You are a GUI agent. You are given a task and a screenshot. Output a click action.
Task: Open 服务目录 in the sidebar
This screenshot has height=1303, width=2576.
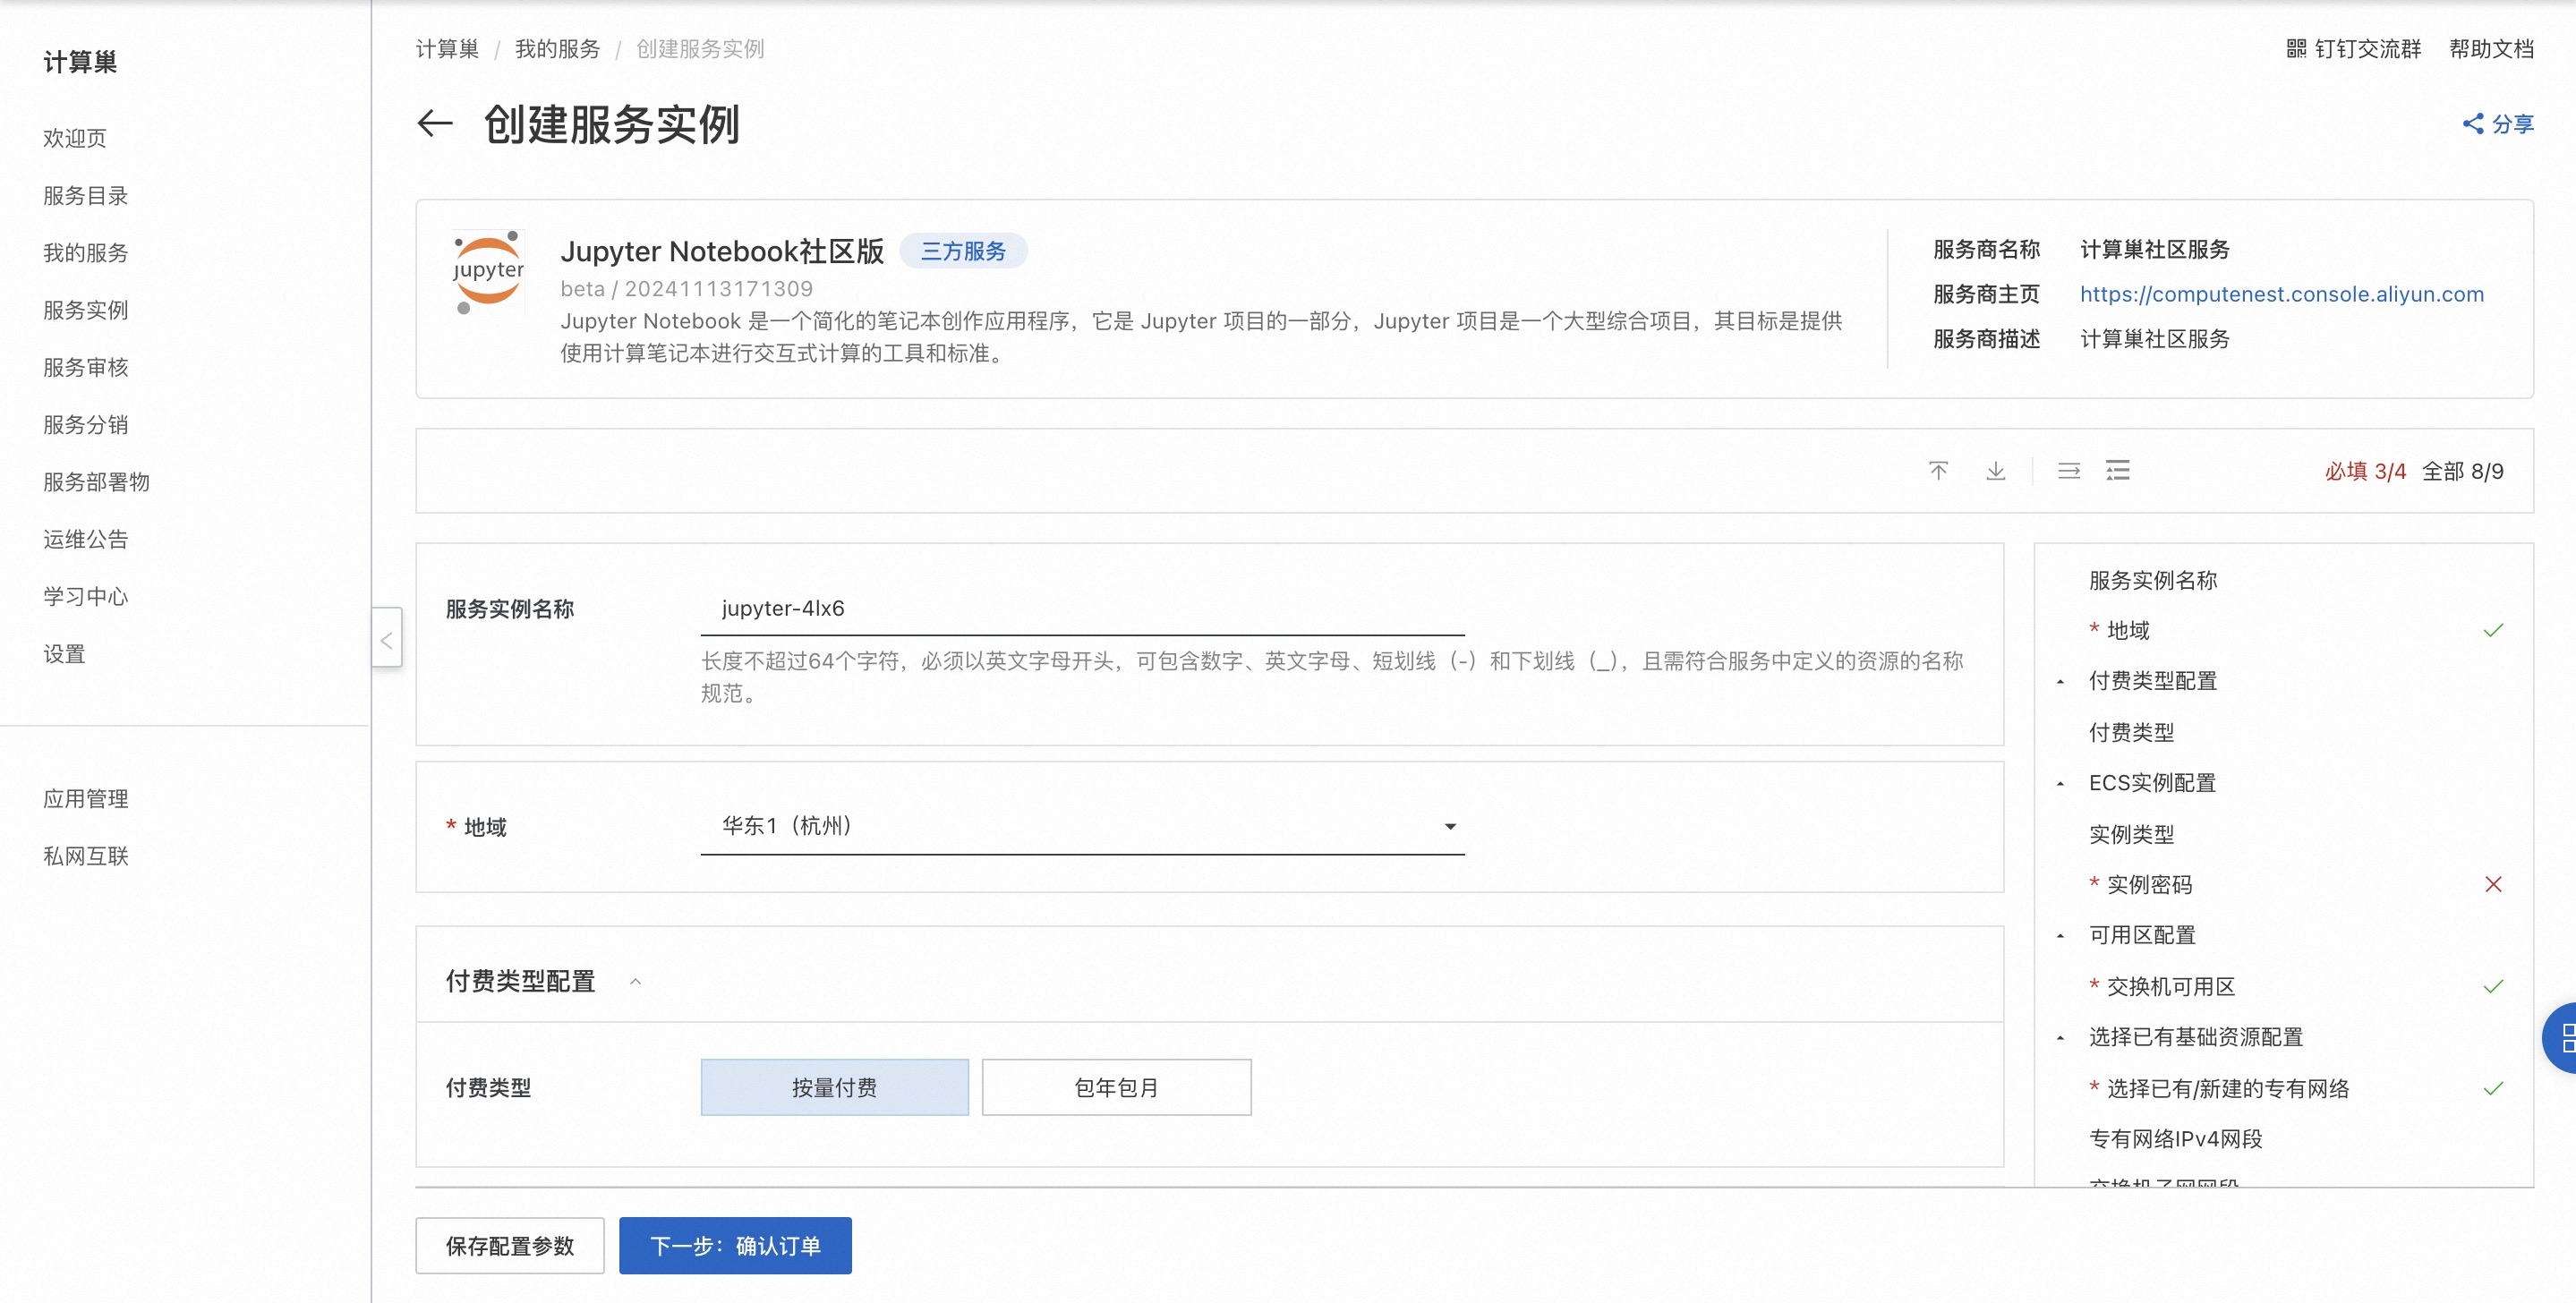86,196
